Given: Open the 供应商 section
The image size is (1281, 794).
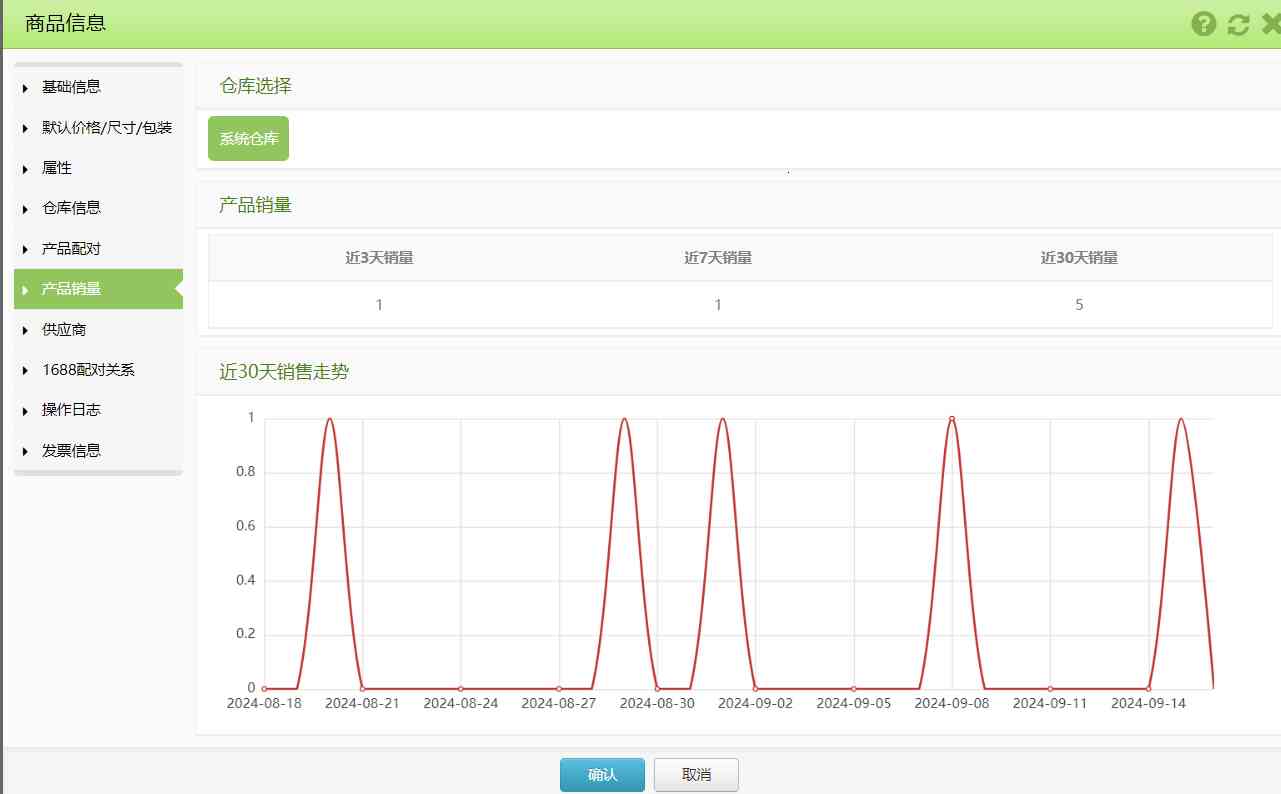Looking at the screenshot, I should point(64,330).
